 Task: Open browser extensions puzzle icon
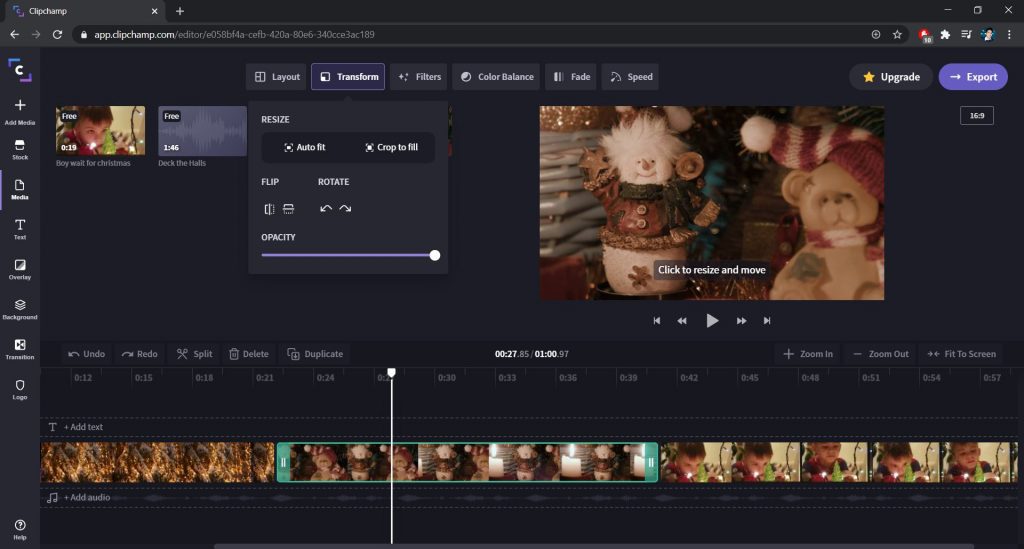[945, 35]
